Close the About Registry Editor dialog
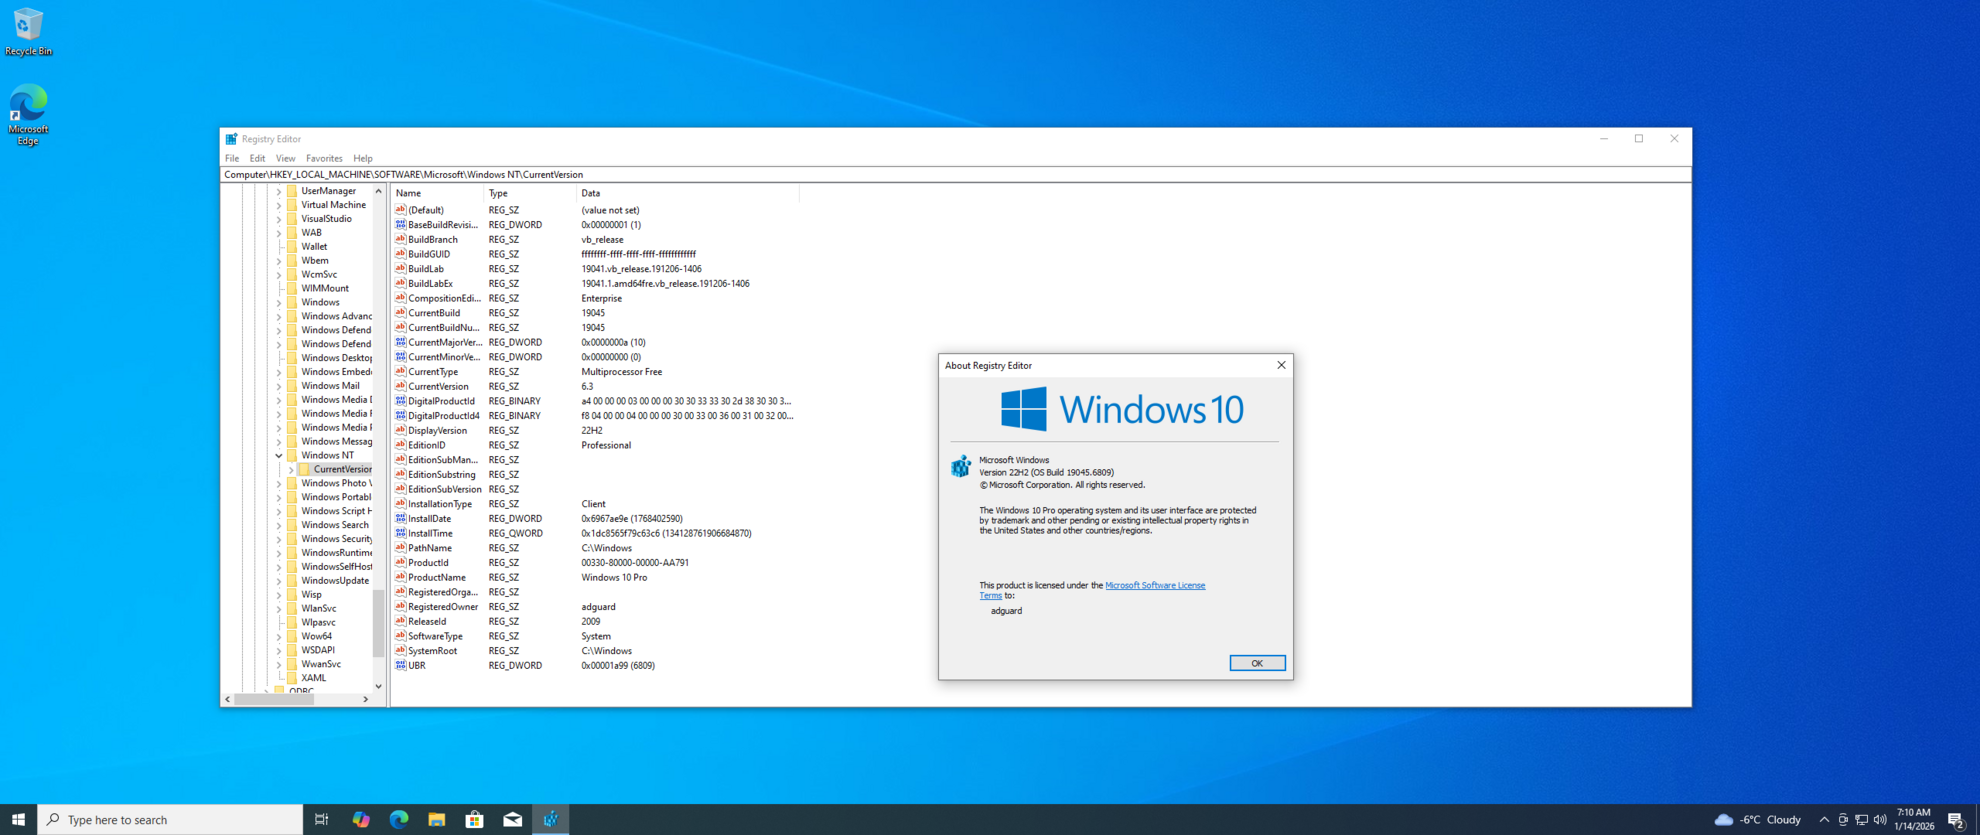The height and width of the screenshot is (835, 1980). 1281,365
